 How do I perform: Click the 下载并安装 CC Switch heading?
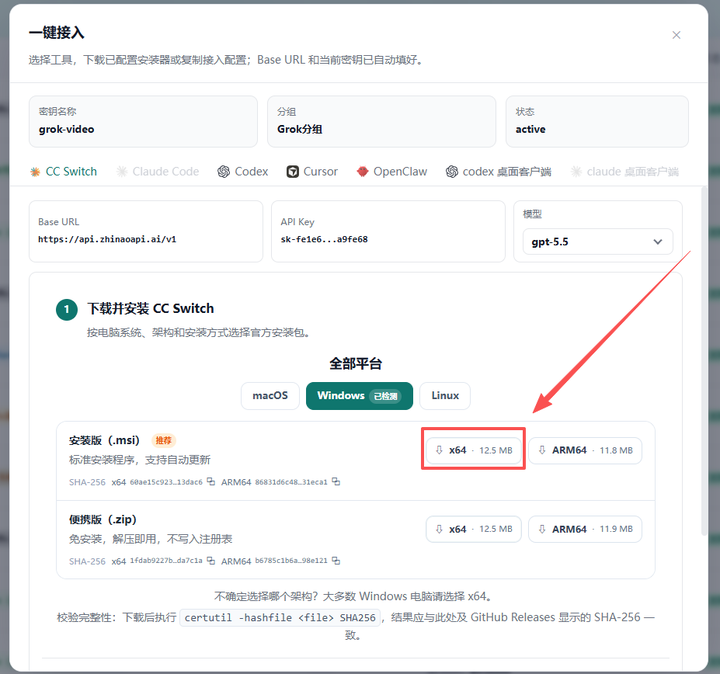pos(151,309)
